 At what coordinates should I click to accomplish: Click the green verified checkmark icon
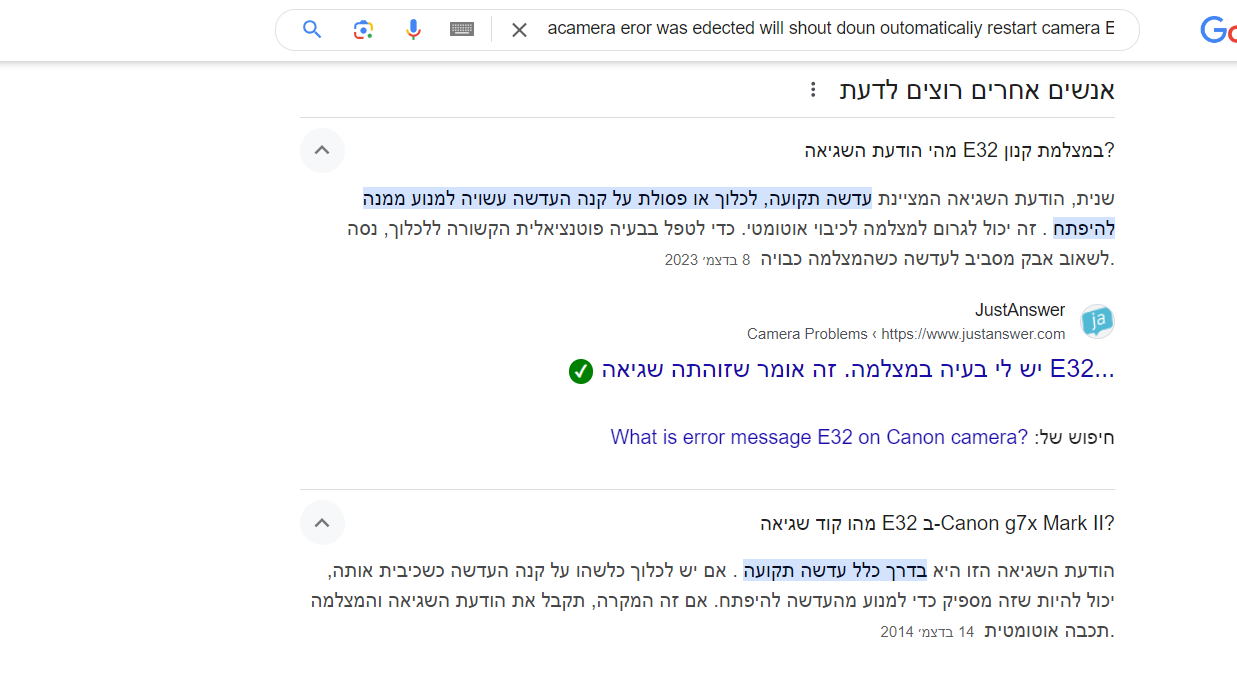click(x=580, y=372)
